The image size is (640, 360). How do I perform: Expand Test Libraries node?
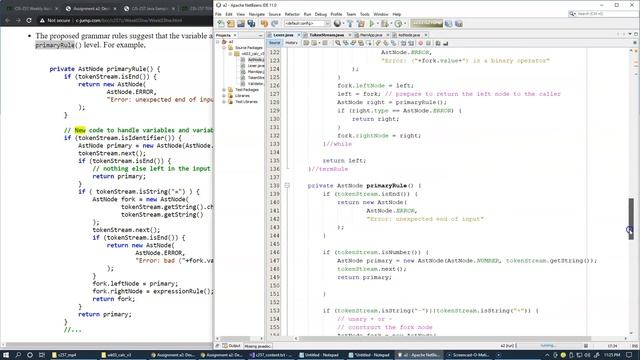click(x=224, y=102)
